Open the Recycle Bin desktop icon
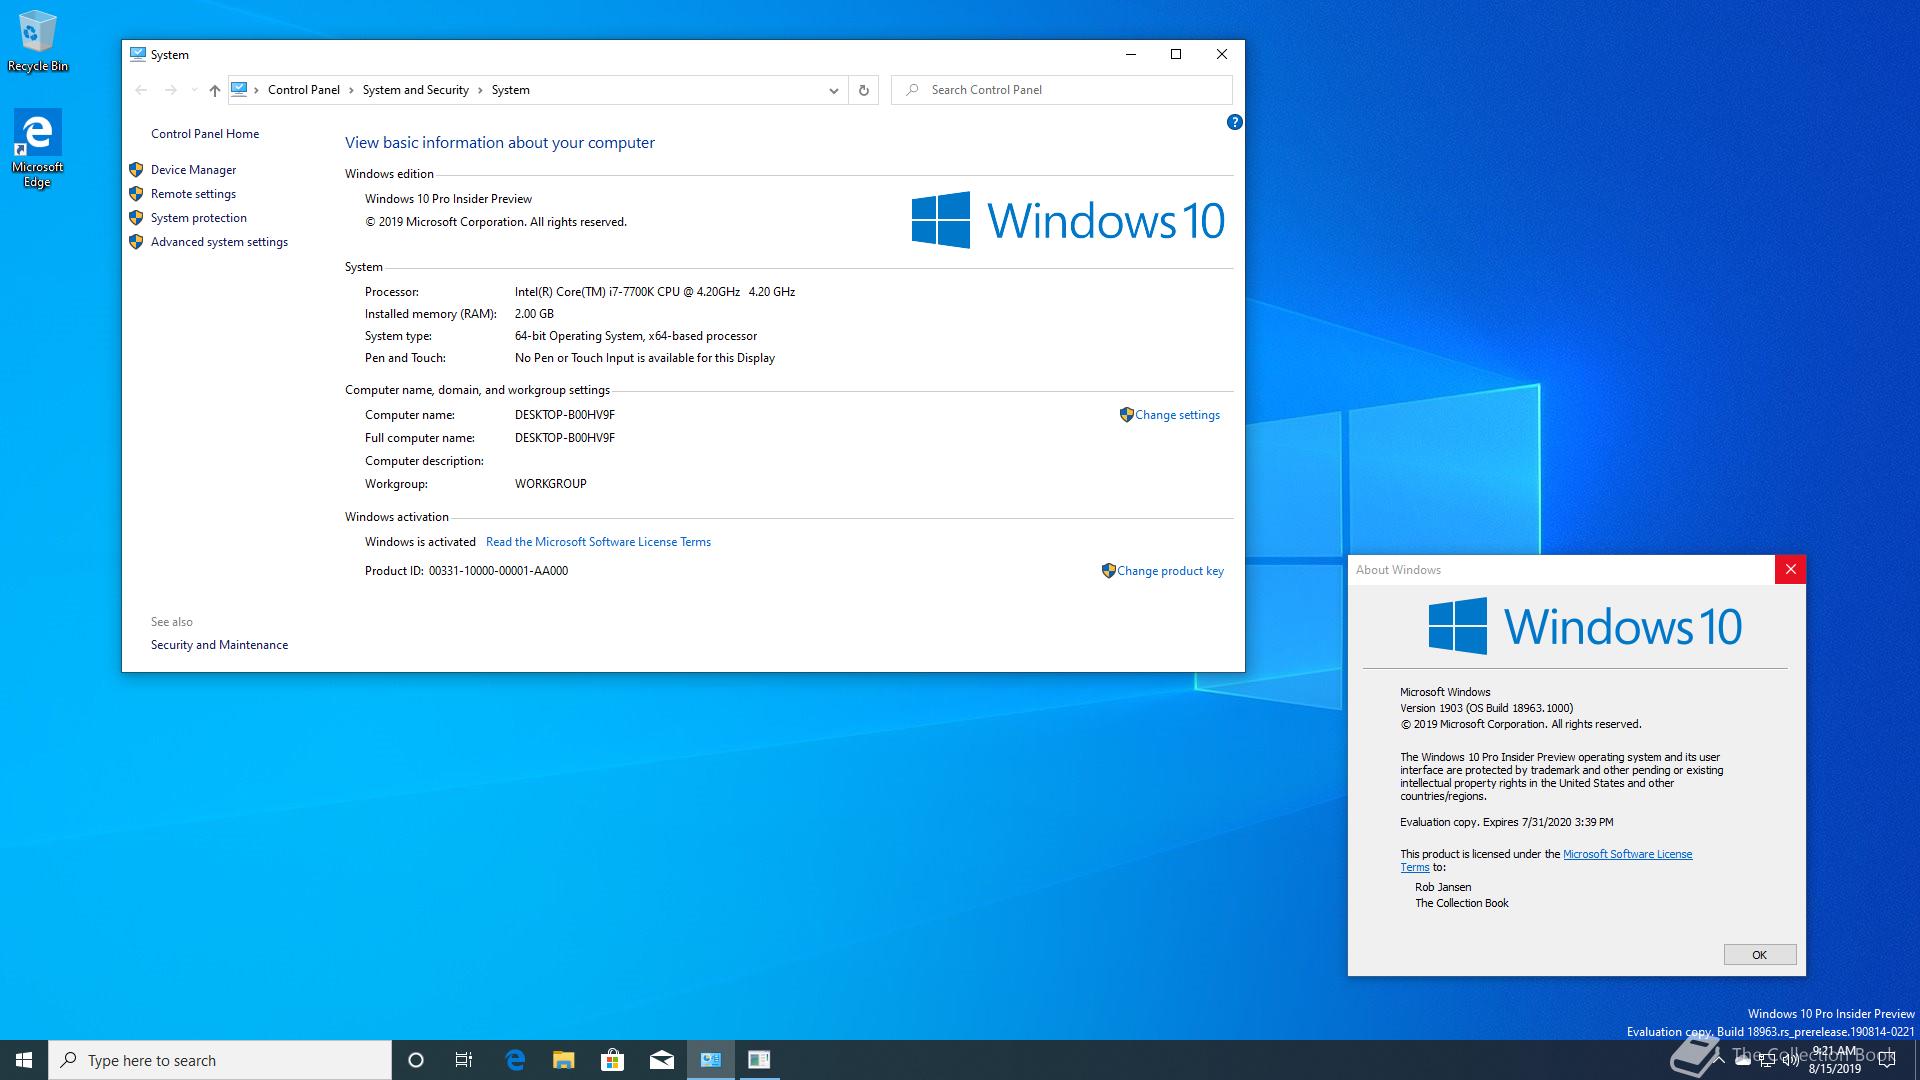 (x=38, y=42)
